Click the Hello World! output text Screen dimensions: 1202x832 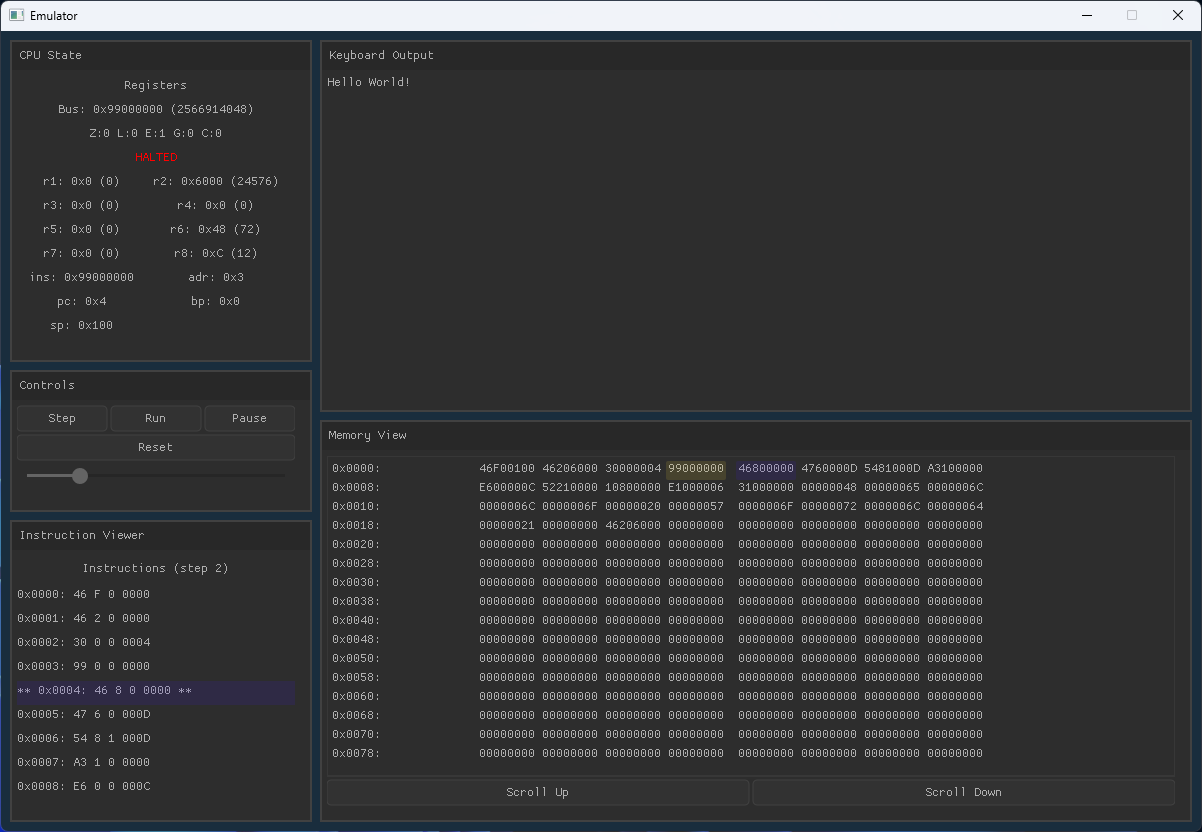[x=369, y=82]
